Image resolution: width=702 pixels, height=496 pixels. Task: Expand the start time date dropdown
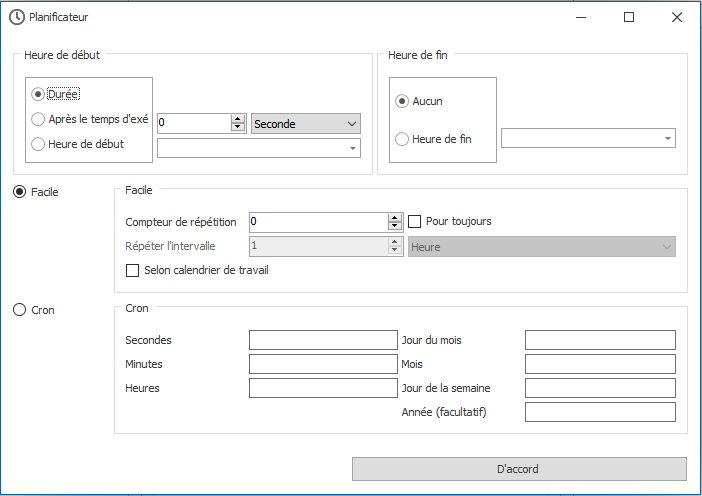click(353, 148)
